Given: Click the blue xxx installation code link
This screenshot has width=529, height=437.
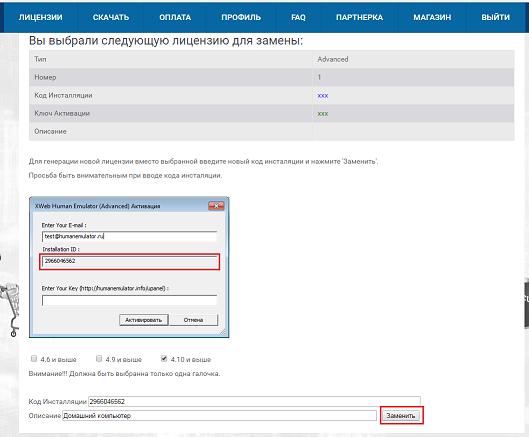Looking at the screenshot, I should point(323,95).
